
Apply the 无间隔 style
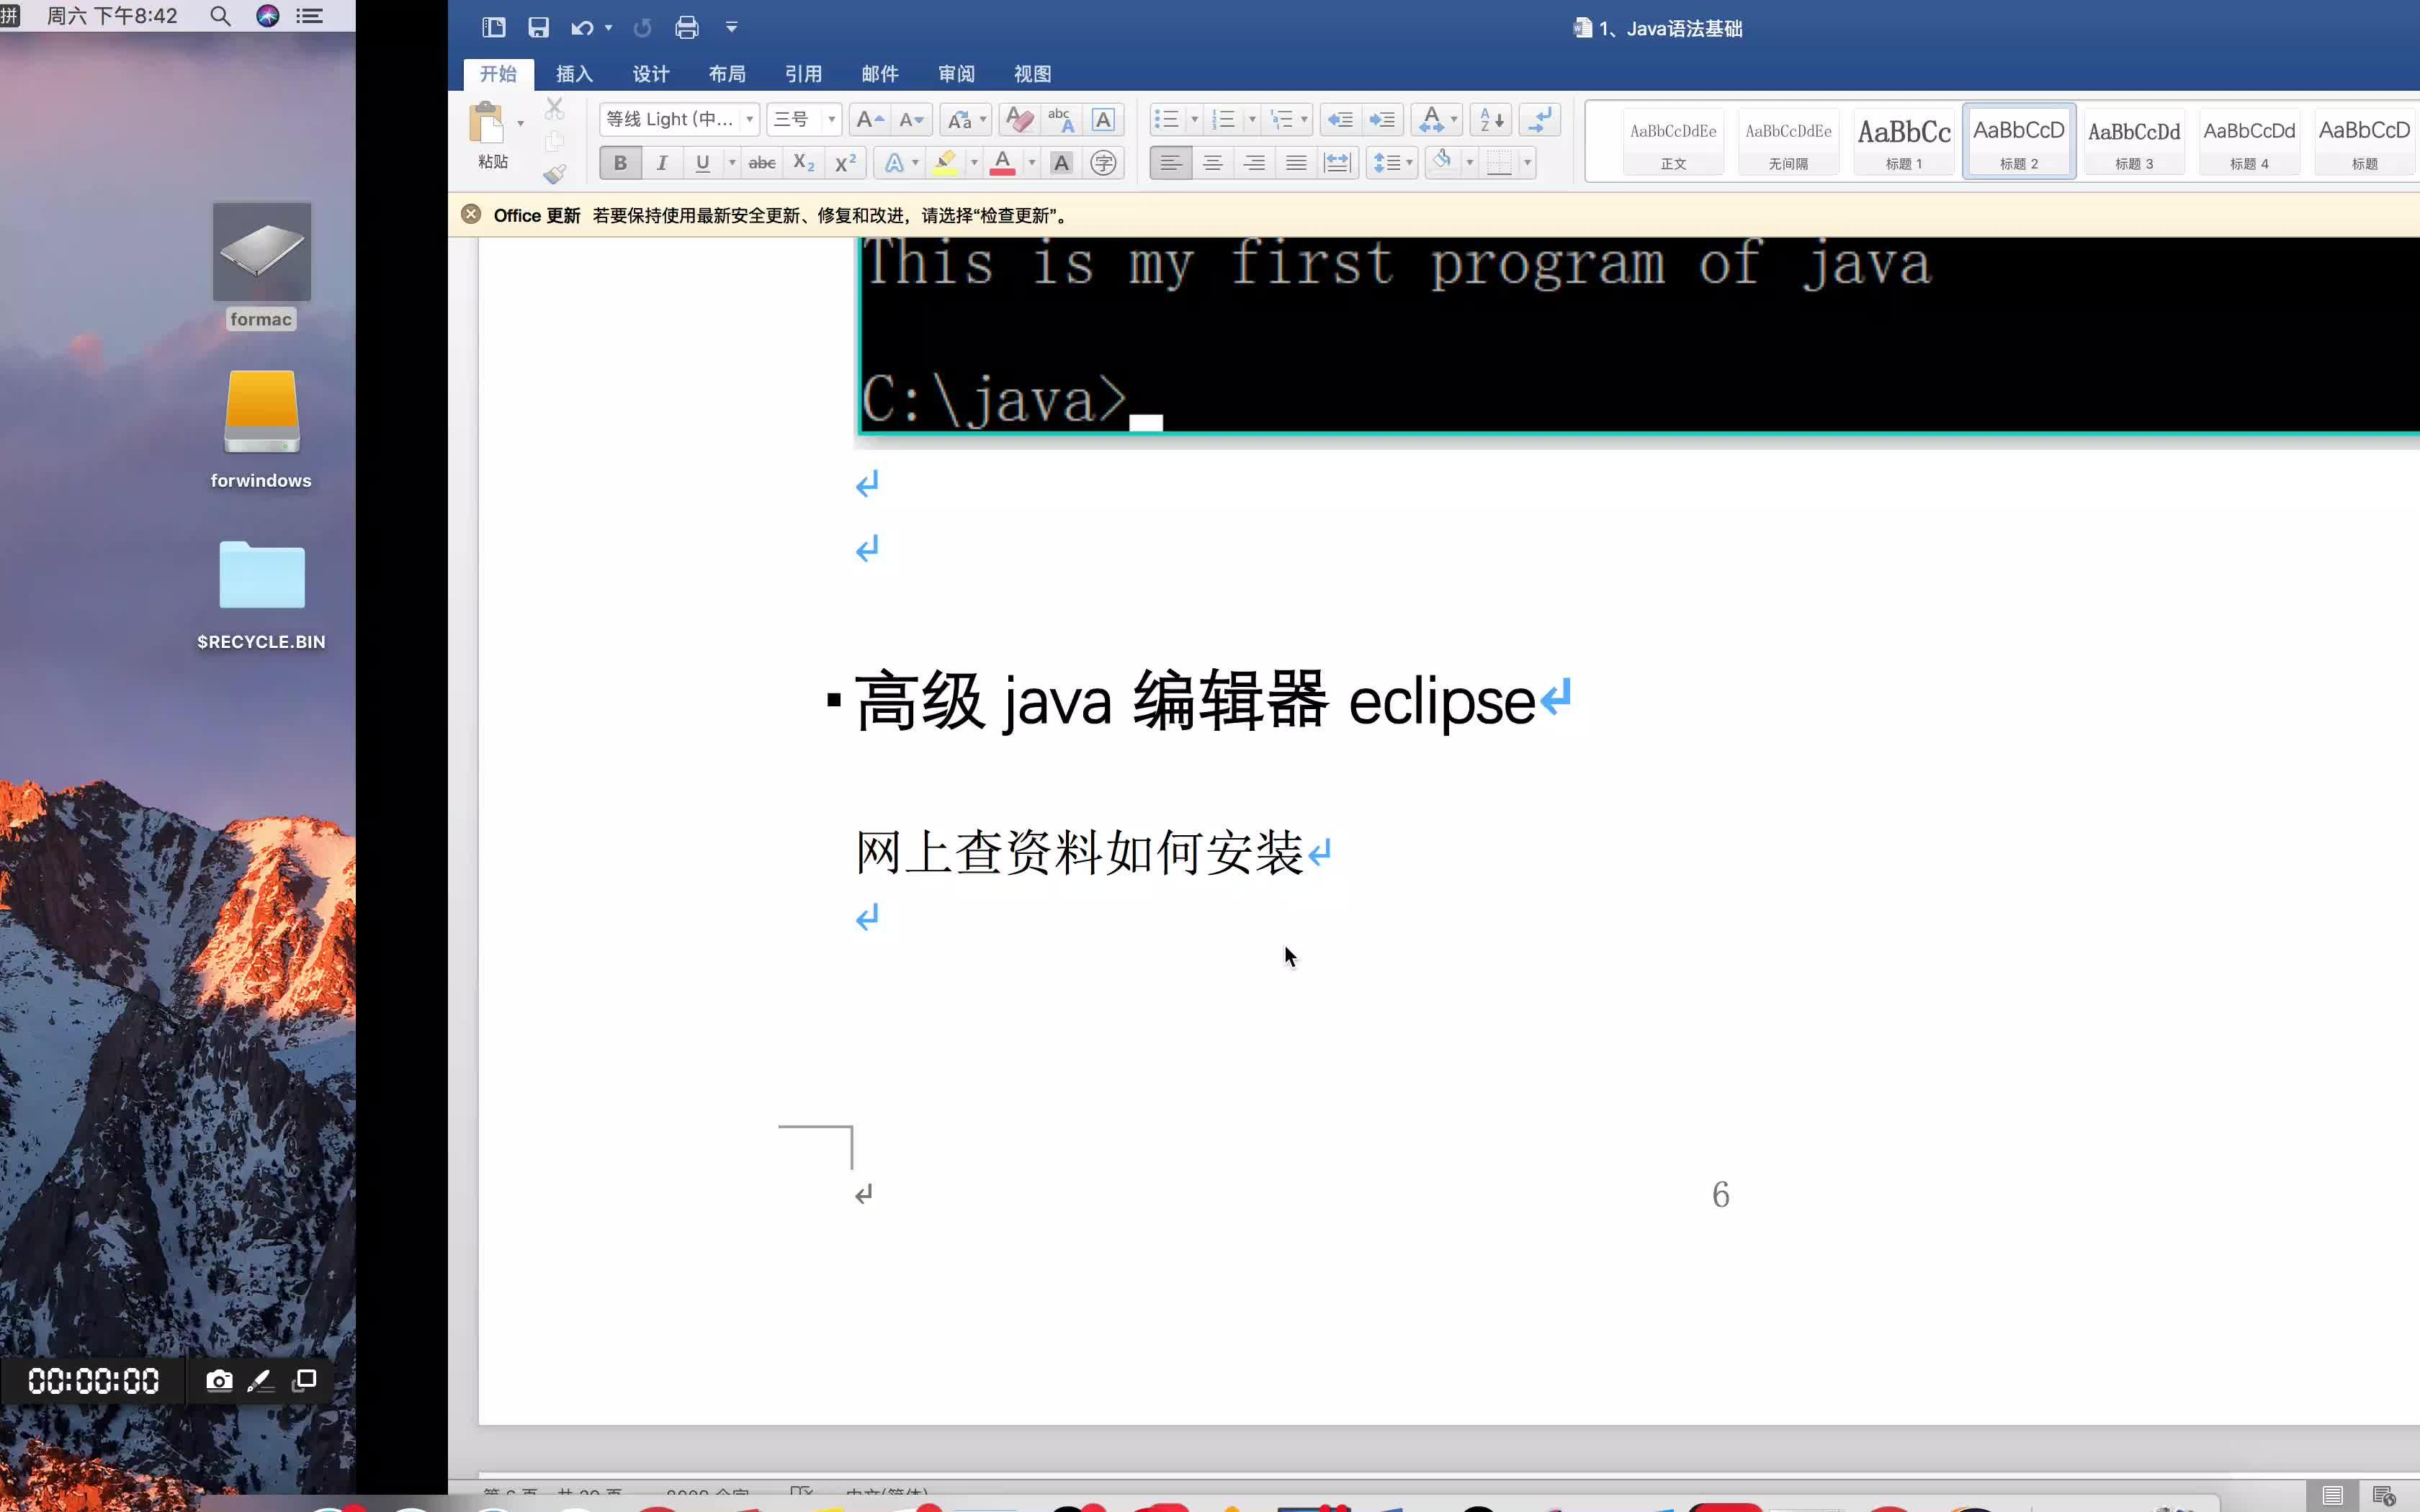point(1788,142)
